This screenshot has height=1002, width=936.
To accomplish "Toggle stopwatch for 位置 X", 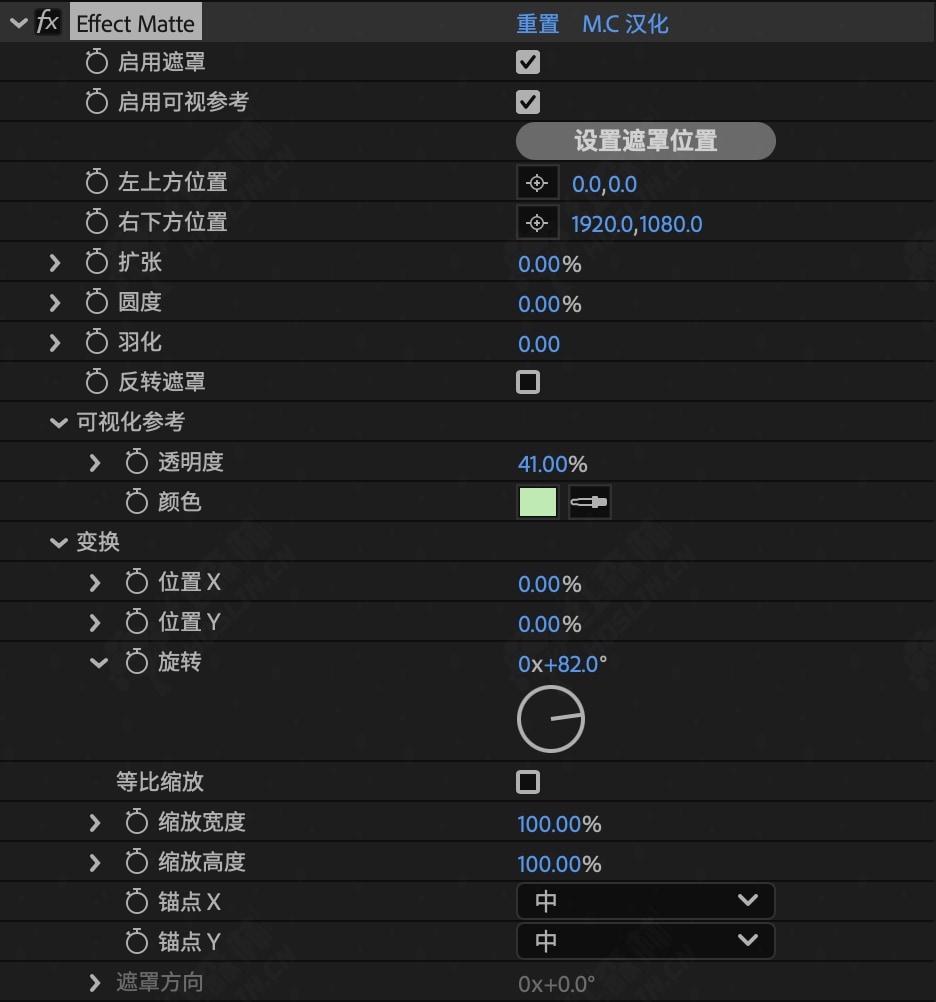I will pyautogui.click(x=136, y=582).
